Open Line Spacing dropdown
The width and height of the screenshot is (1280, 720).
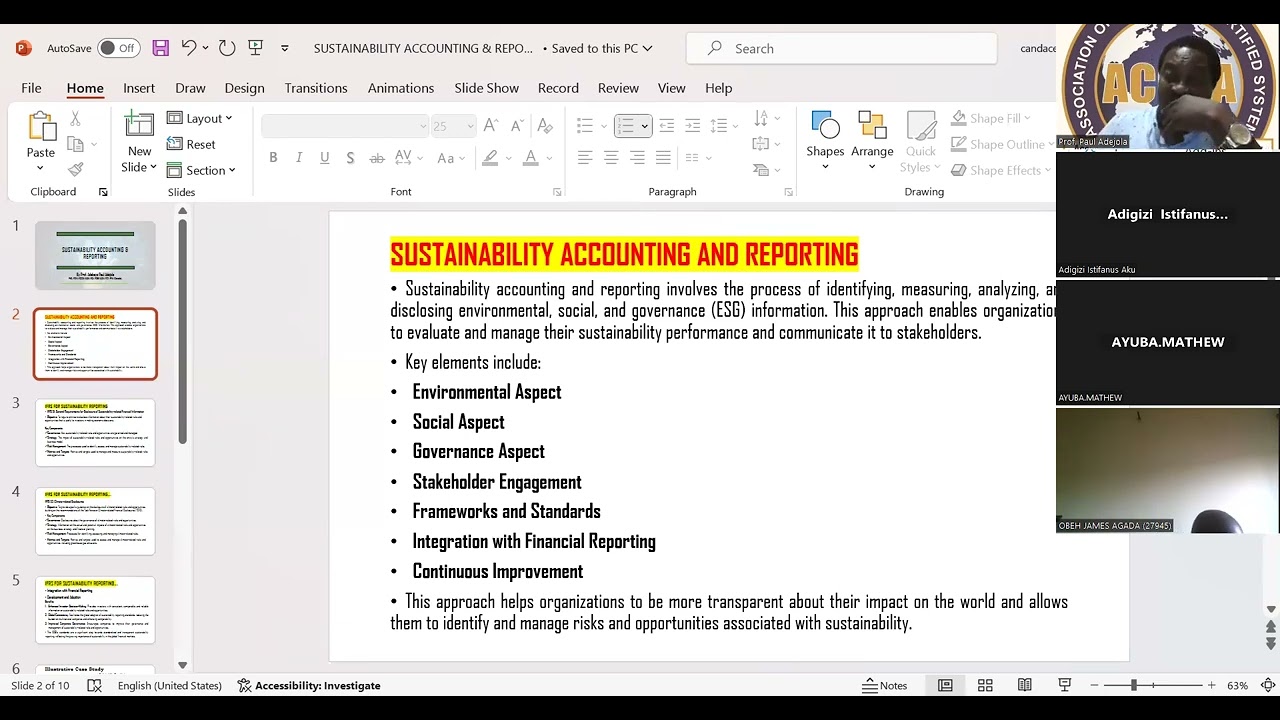coord(722,126)
